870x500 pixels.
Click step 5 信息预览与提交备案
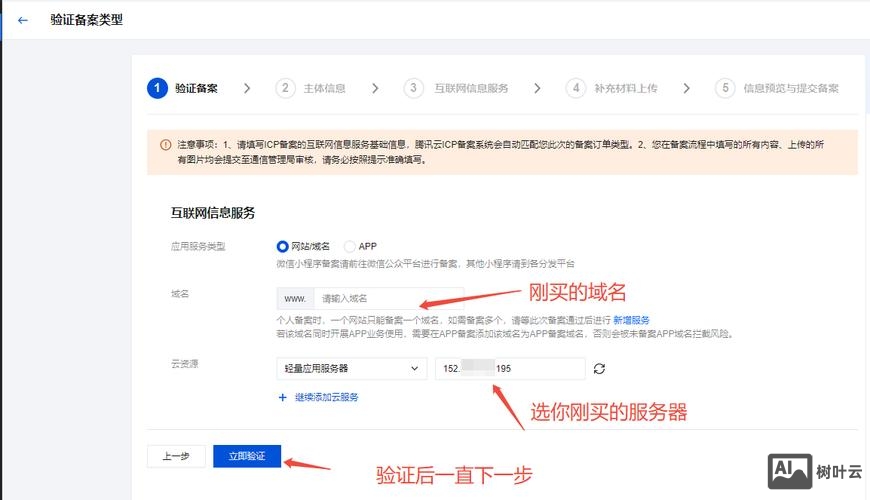pyautogui.click(x=777, y=88)
